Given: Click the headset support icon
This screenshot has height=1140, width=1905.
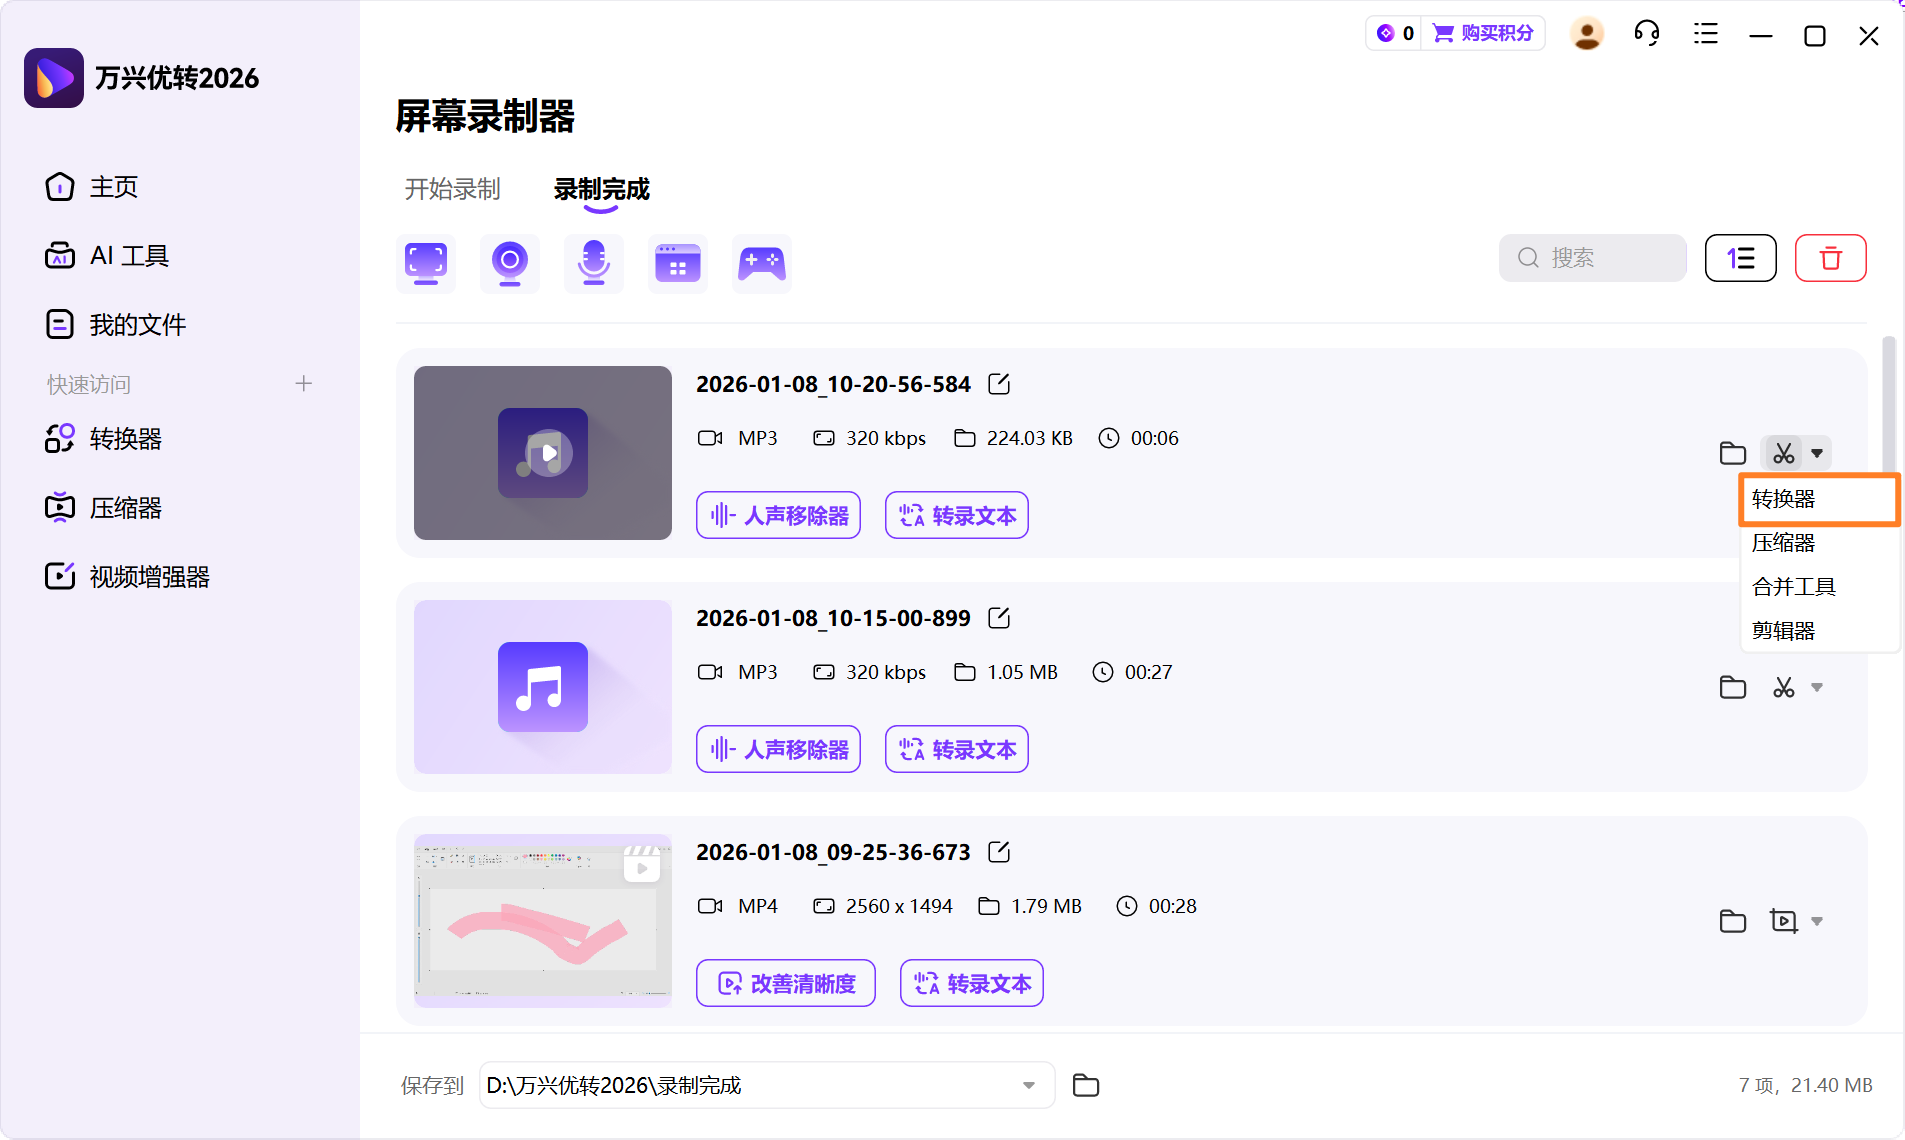Looking at the screenshot, I should click(1646, 33).
